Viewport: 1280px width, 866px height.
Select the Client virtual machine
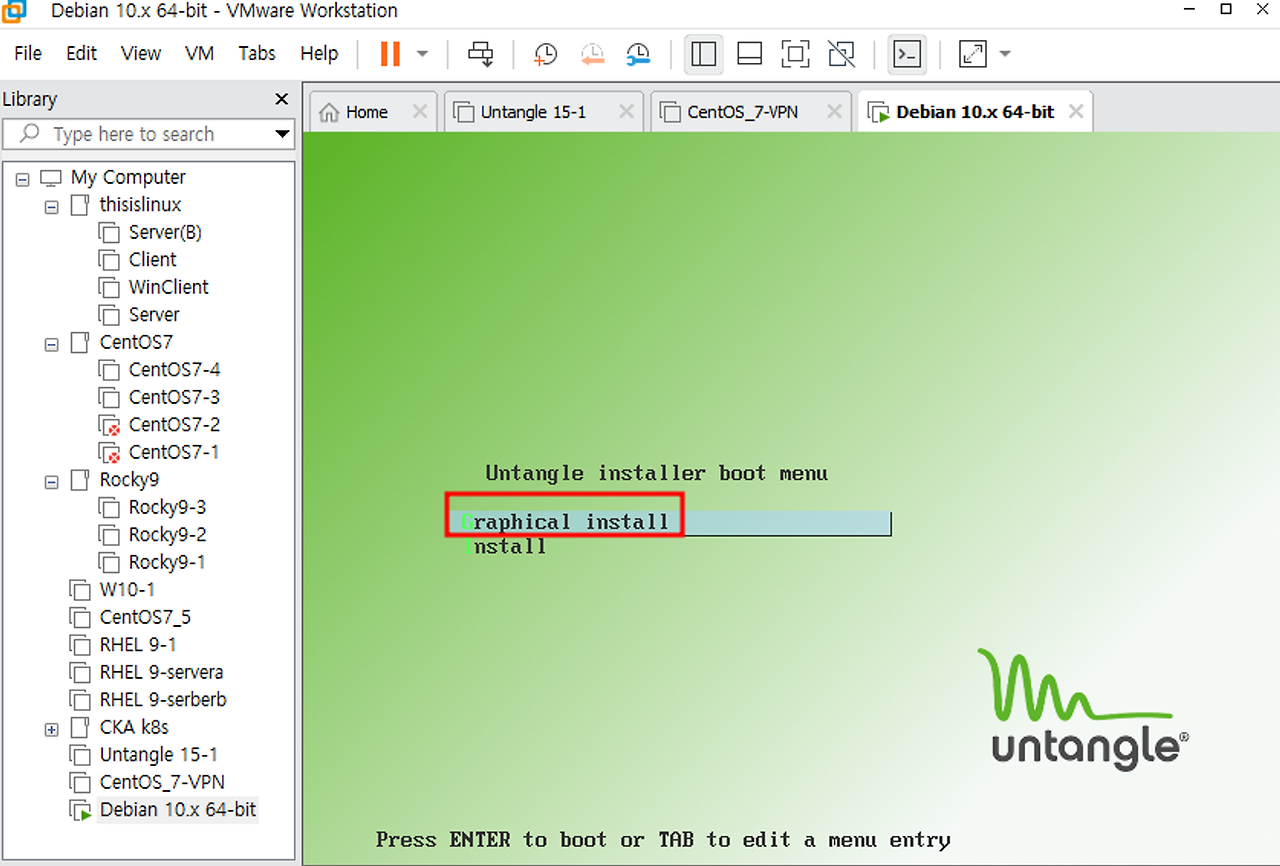coord(152,259)
